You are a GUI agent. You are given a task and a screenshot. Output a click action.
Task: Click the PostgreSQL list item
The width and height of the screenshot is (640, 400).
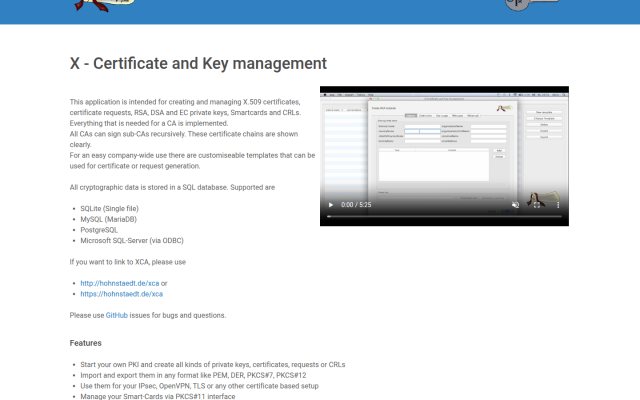pos(99,230)
